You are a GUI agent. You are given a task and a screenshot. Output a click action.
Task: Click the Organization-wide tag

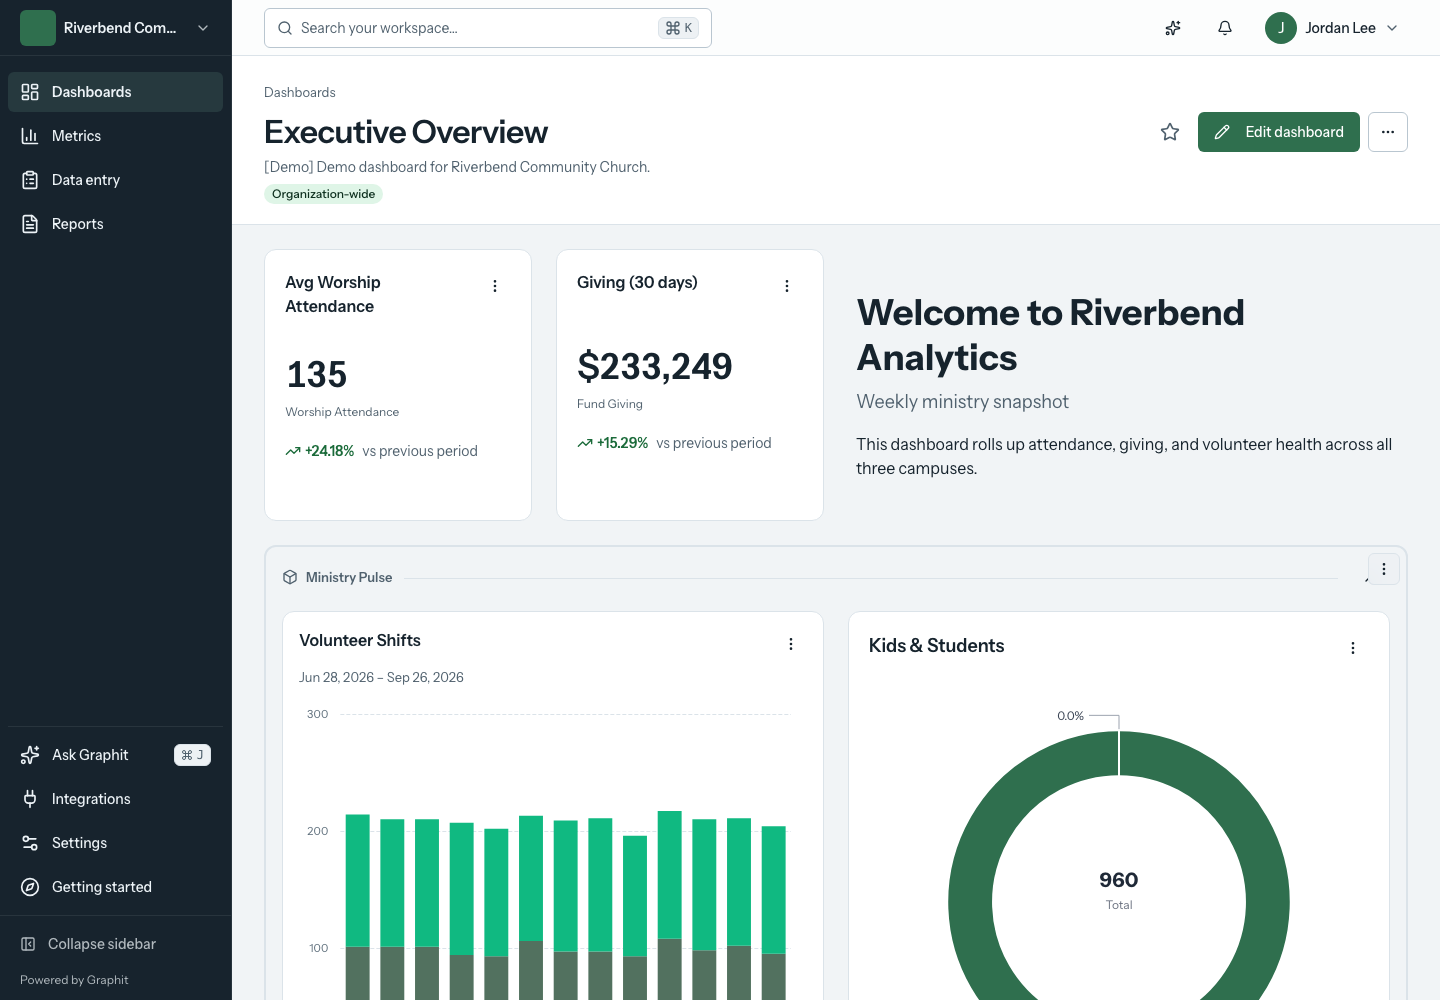pyautogui.click(x=323, y=194)
